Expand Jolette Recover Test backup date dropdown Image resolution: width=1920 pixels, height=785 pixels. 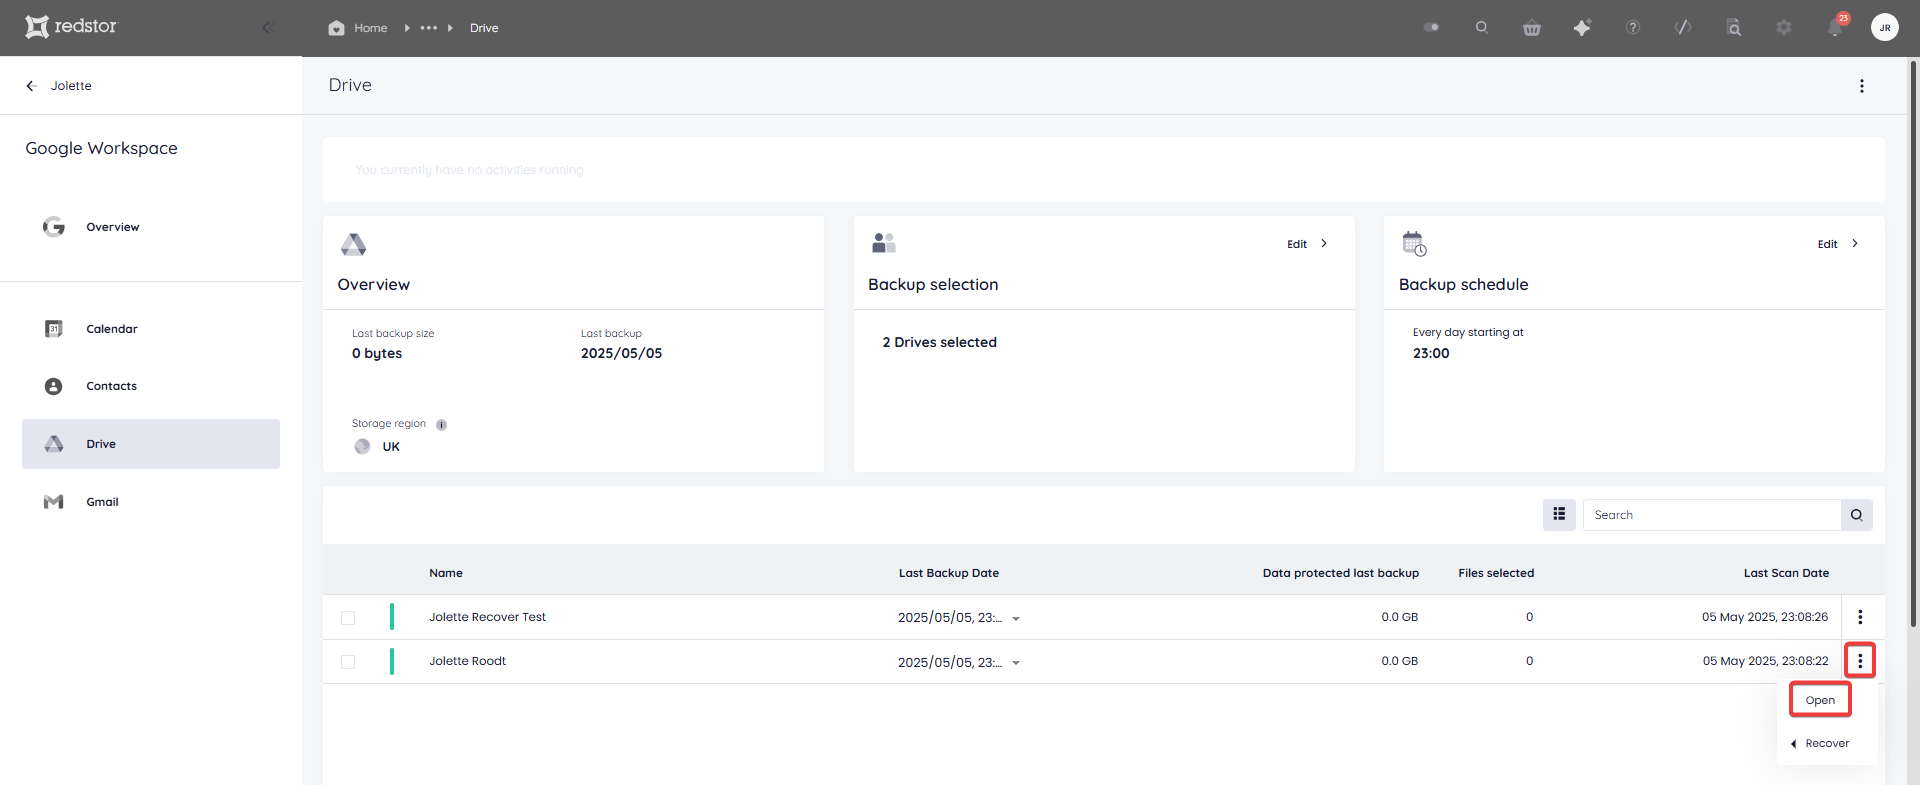pos(1016,619)
